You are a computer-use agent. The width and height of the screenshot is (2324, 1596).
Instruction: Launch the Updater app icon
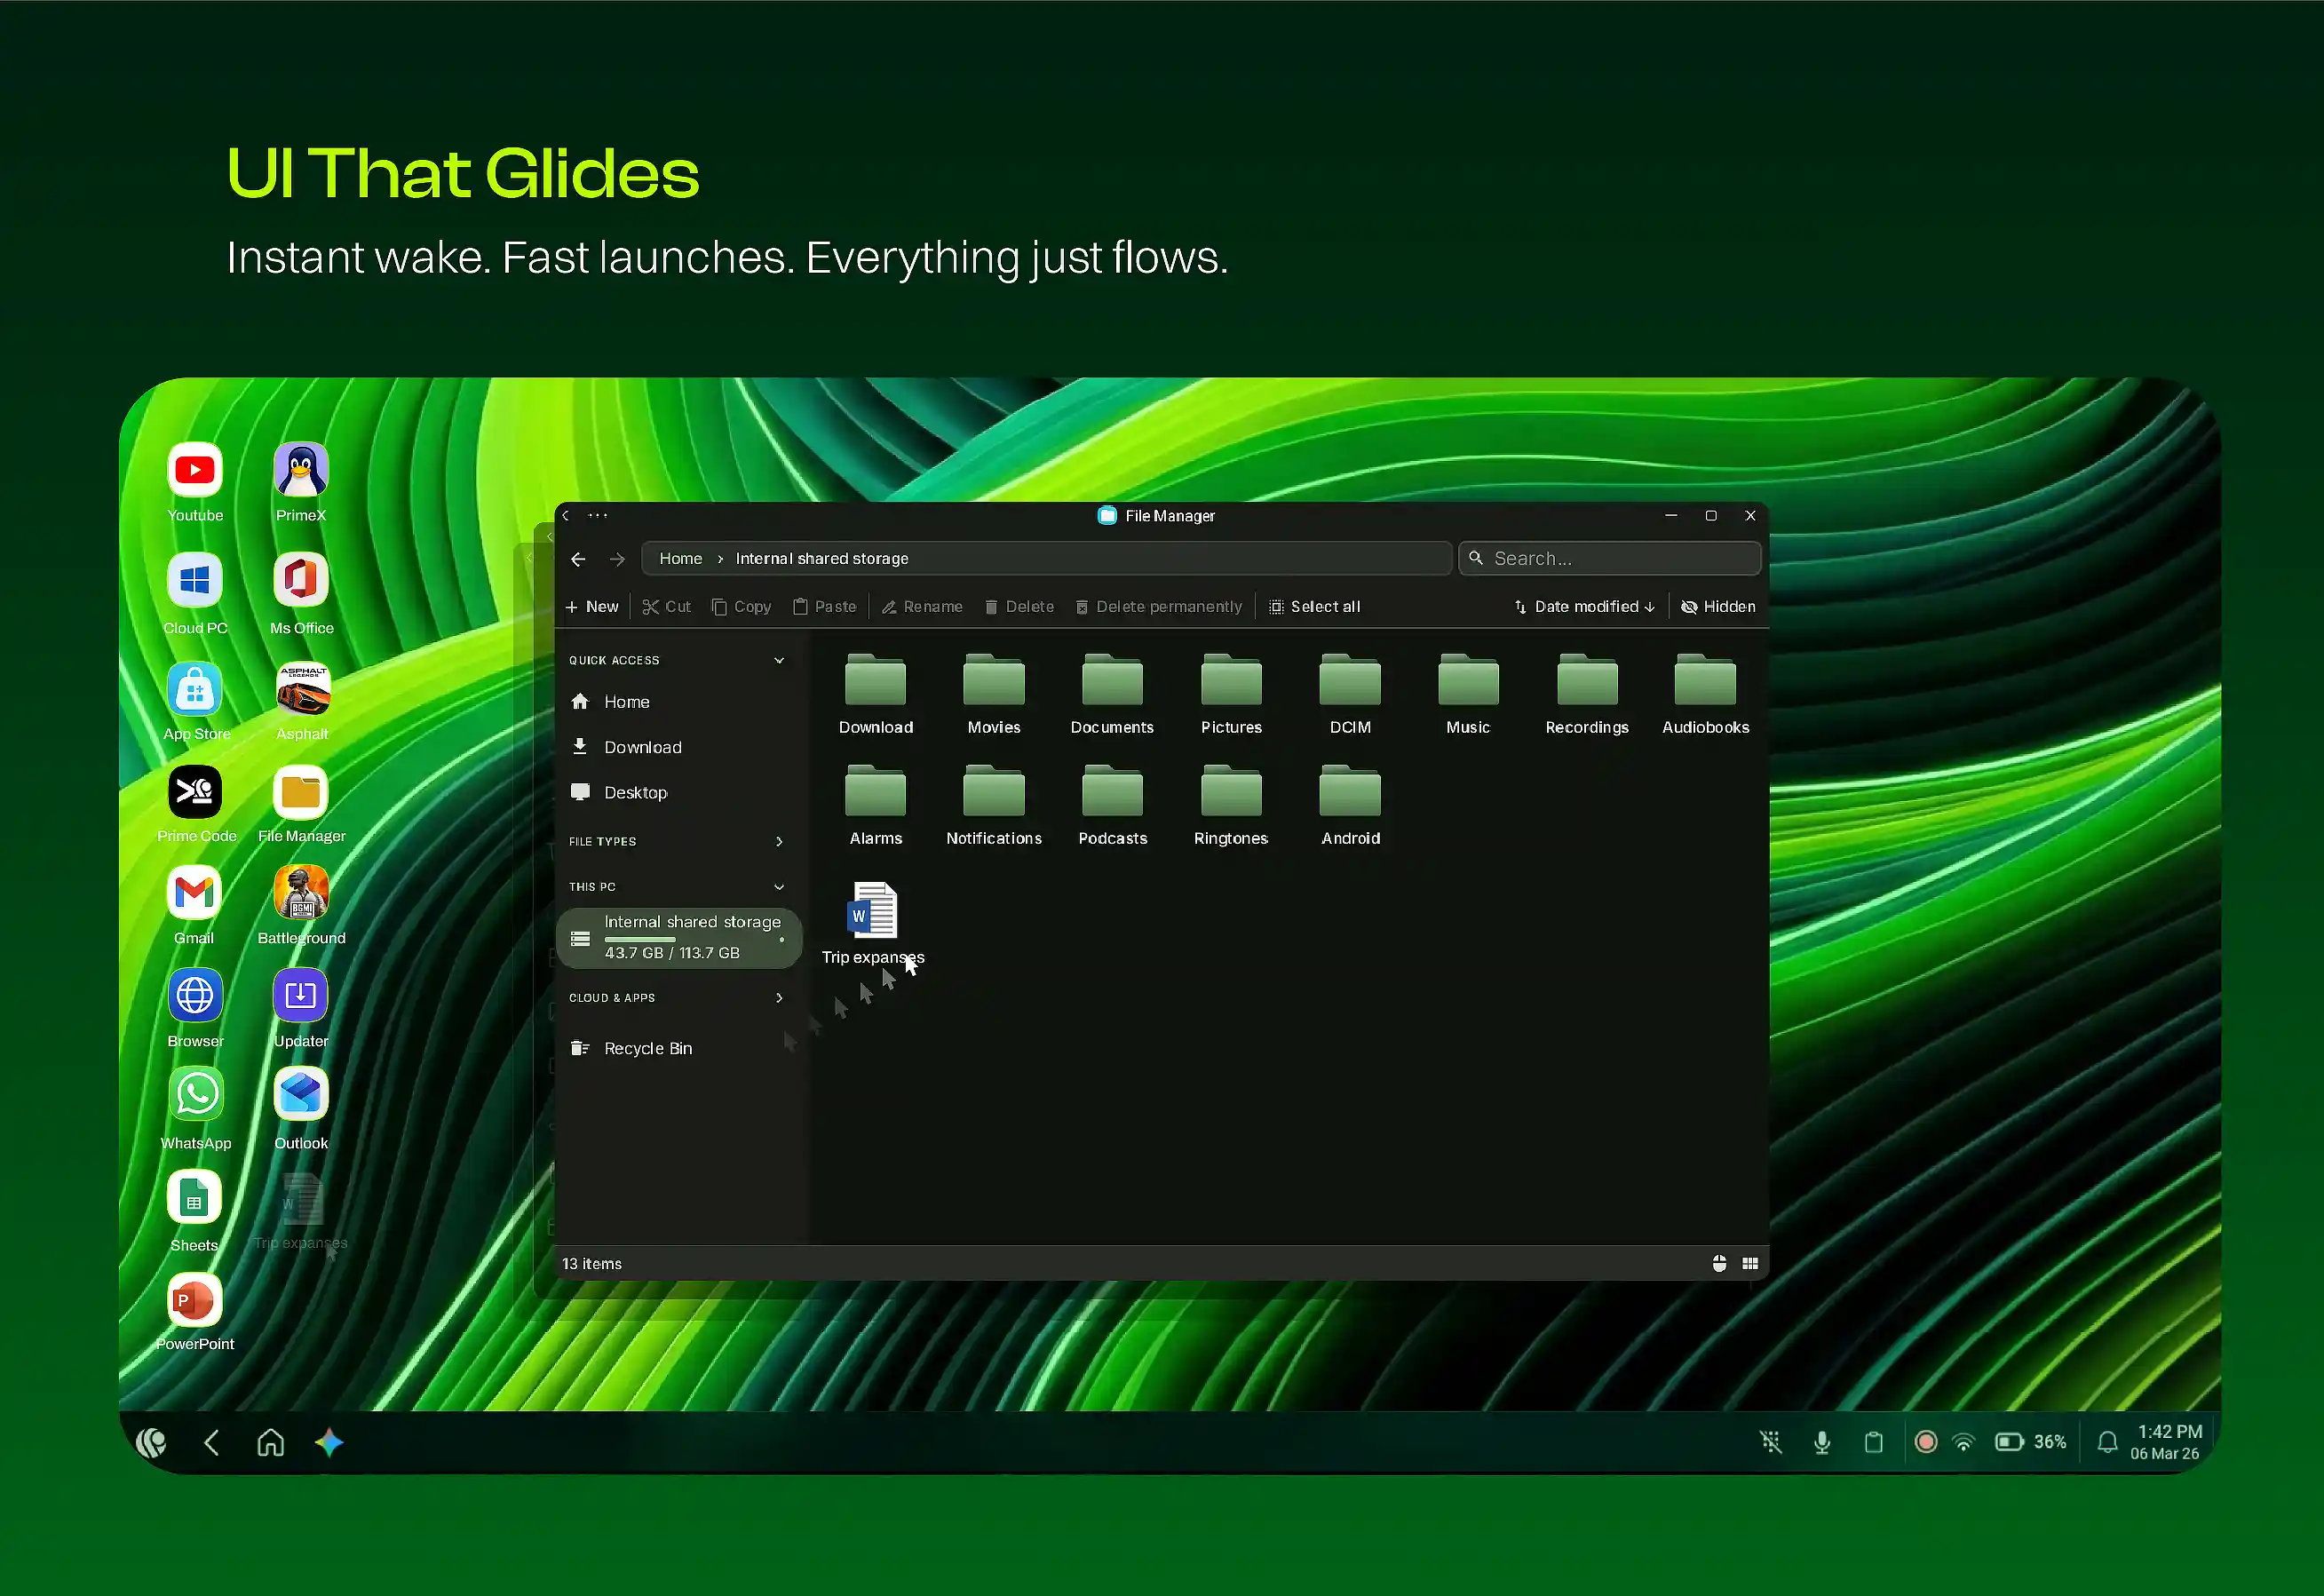[x=301, y=995]
